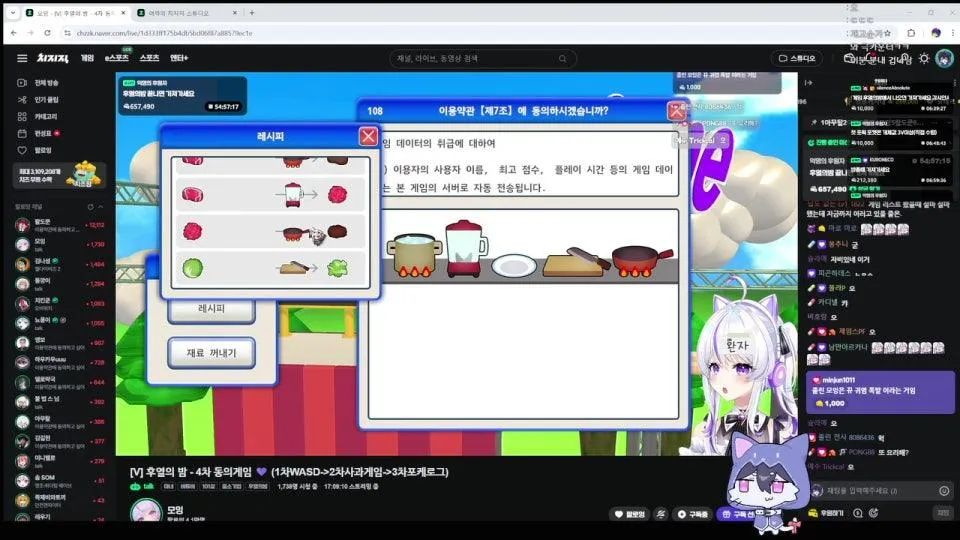Open the hamburger sidebar menu

(x=22, y=58)
